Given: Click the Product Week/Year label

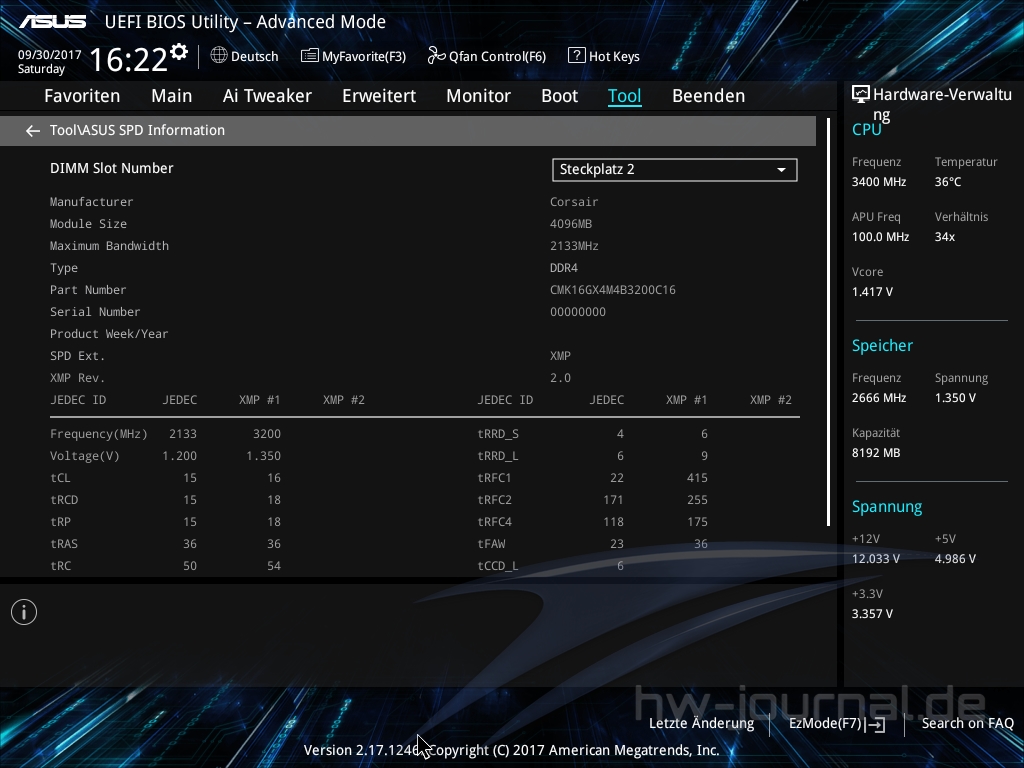Looking at the screenshot, I should [109, 334].
